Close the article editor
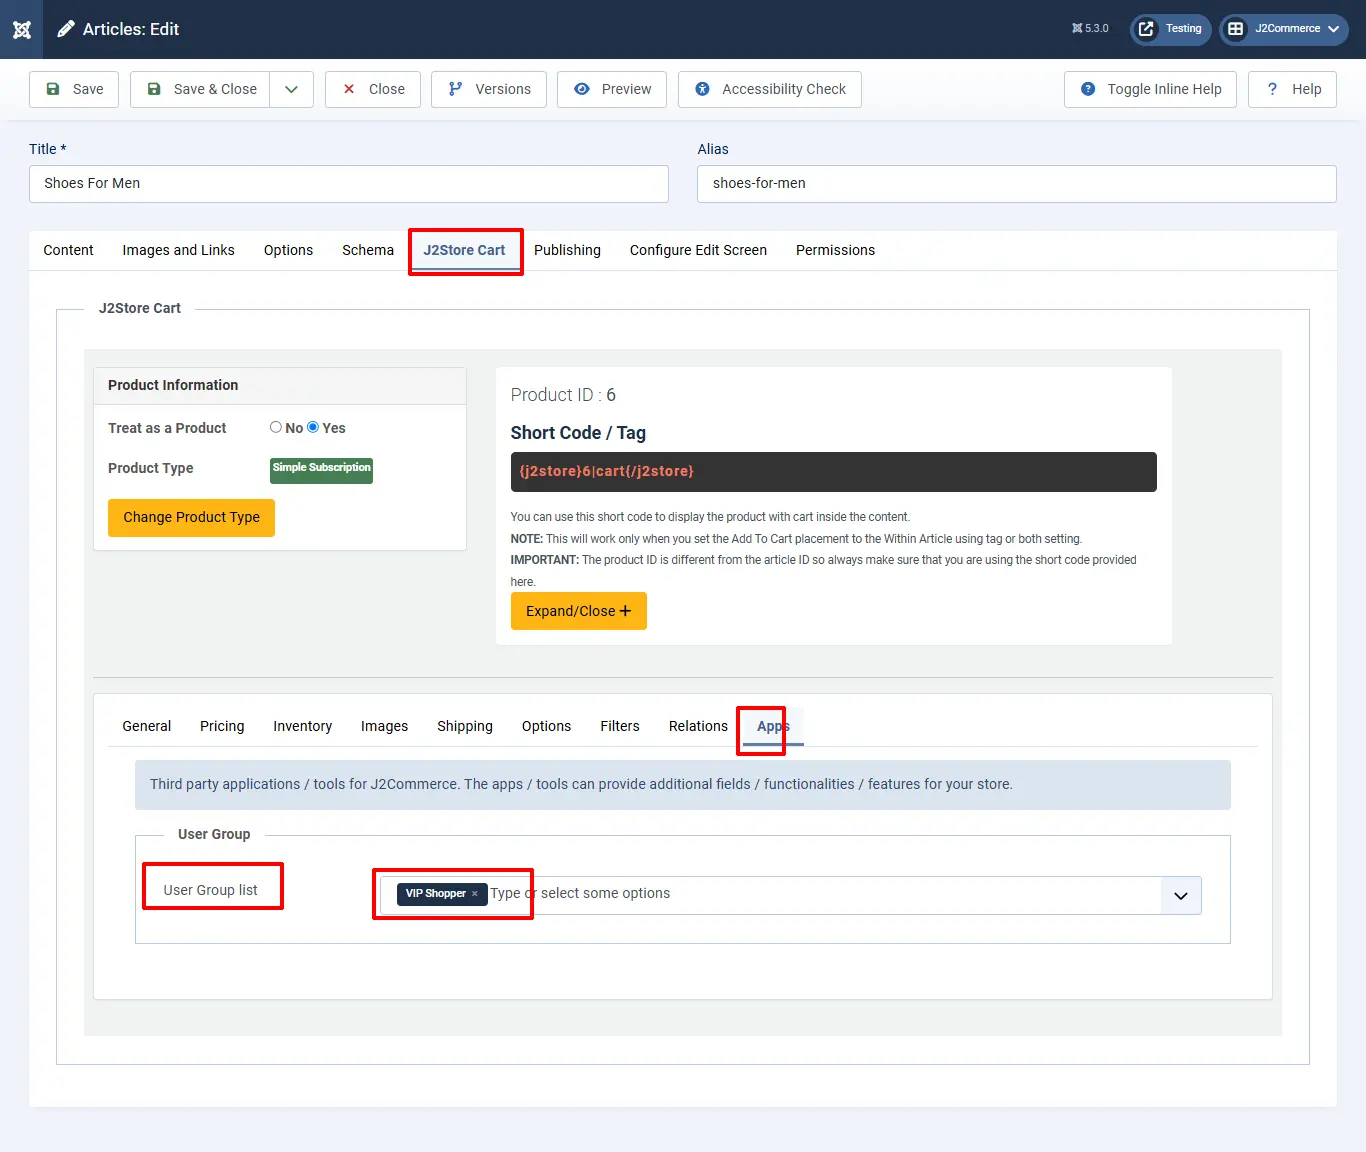The height and width of the screenshot is (1152, 1366). [x=372, y=89]
